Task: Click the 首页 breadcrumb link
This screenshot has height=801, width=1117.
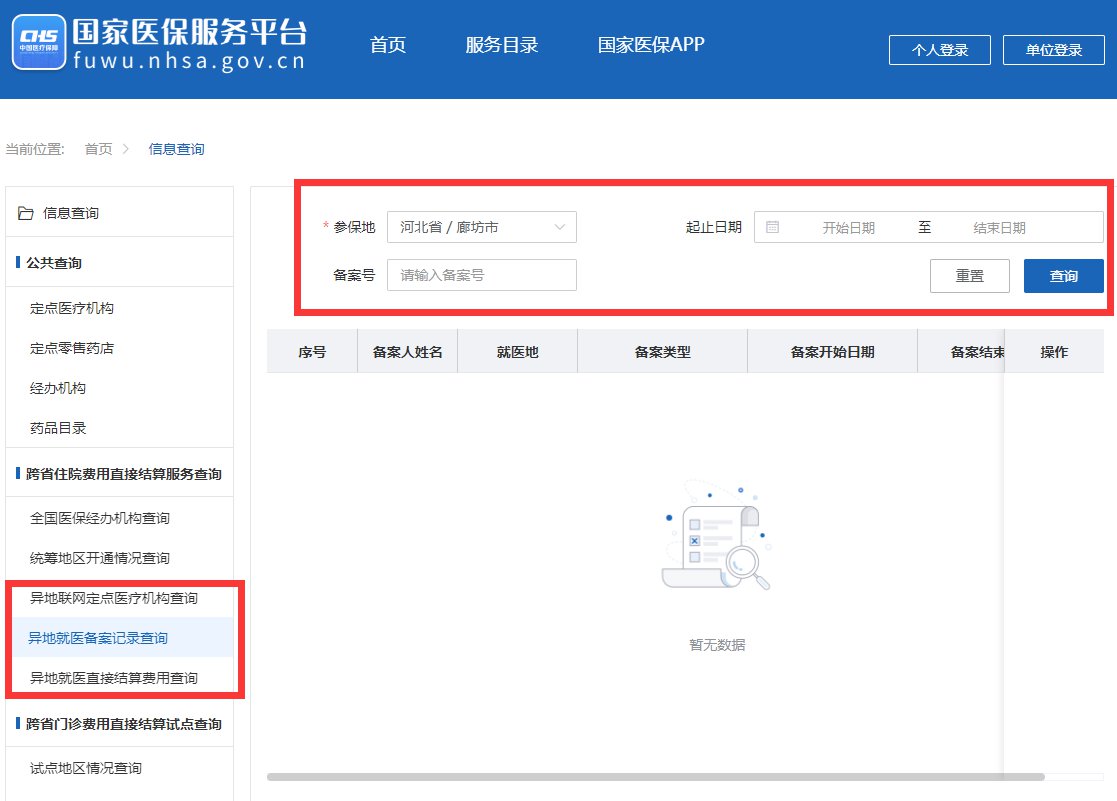Action: 98,149
